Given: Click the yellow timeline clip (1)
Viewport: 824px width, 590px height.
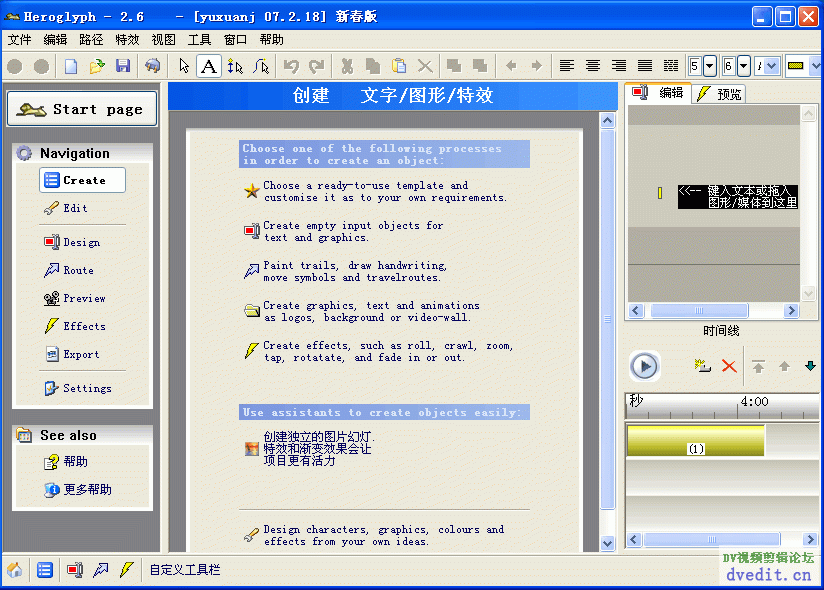Looking at the screenshot, I should (696, 440).
